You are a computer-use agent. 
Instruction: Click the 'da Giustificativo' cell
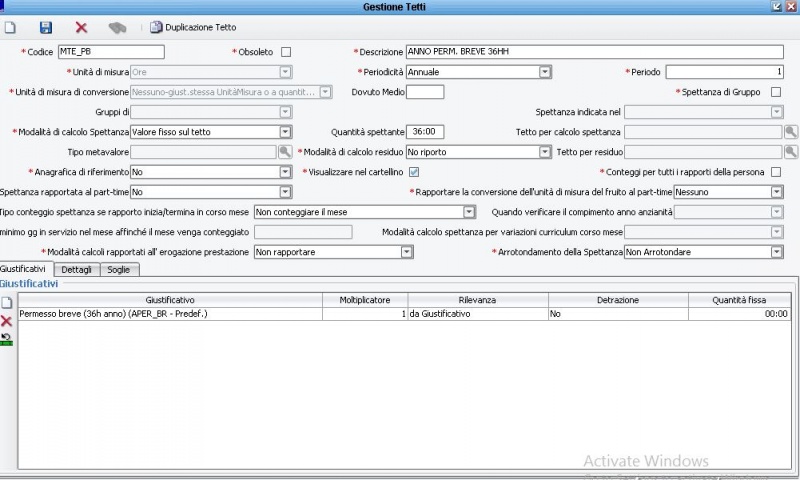click(478, 314)
